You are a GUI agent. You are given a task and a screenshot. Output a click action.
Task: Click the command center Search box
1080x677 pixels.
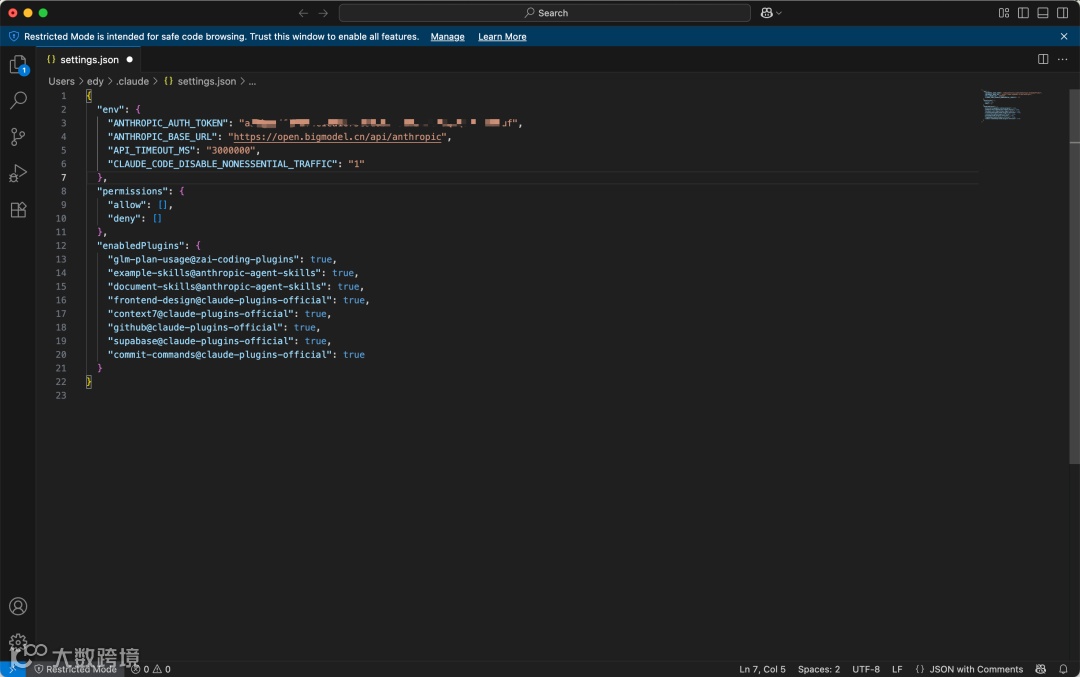pos(545,13)
